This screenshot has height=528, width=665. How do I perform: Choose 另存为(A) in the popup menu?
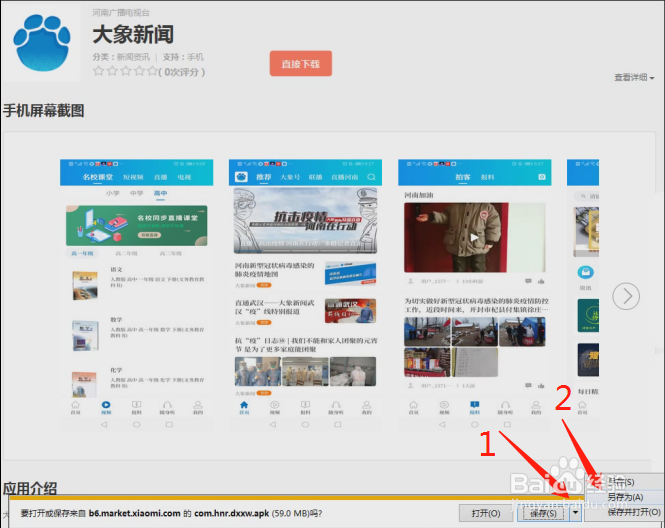tap(625, 497)
